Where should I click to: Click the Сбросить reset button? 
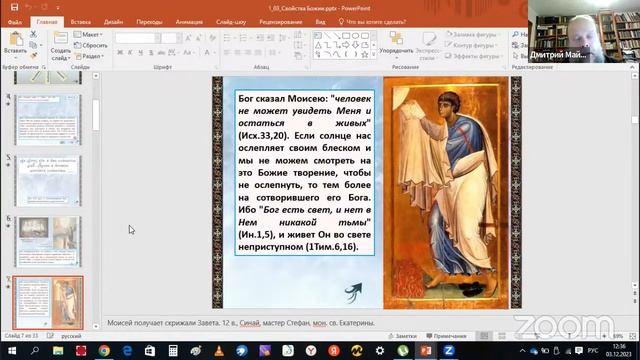click(91, 45)
